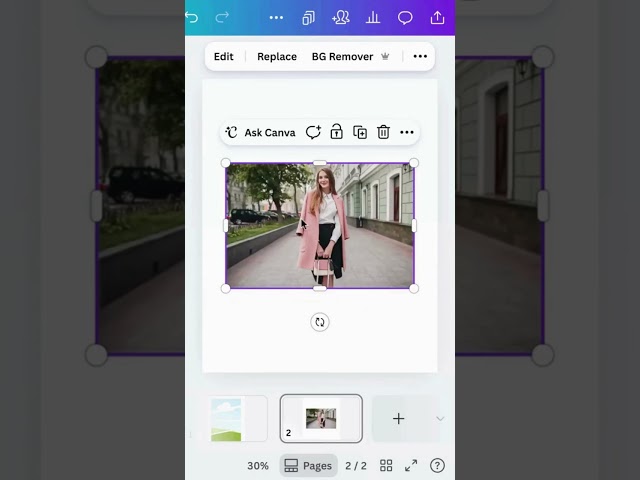Open collaborators share icon

341,18
